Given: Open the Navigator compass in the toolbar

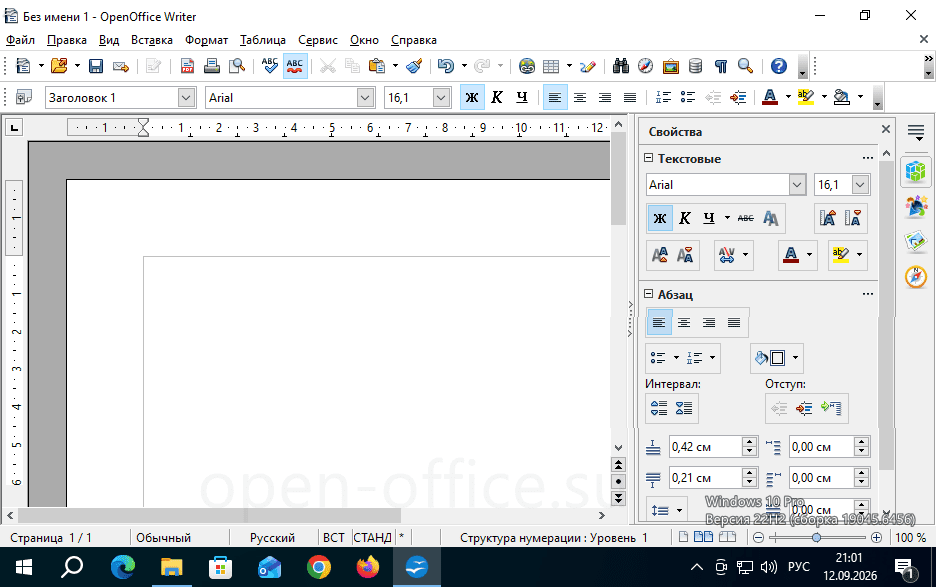Looking at the screenshot, I should pyautogui.click(x=645, y=66).
